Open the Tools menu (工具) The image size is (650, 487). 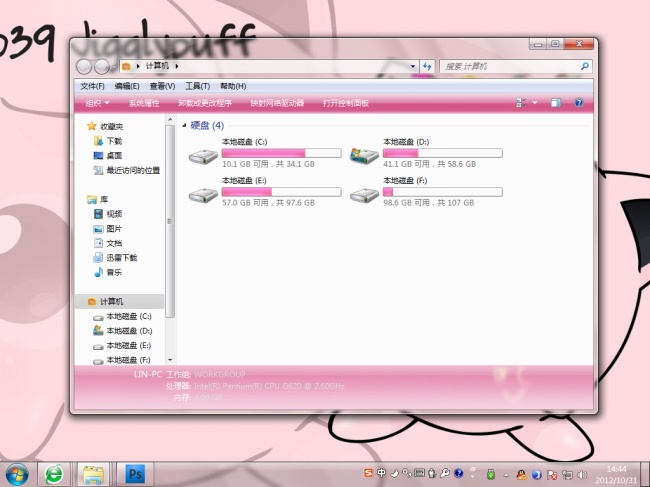coord(197,86)
